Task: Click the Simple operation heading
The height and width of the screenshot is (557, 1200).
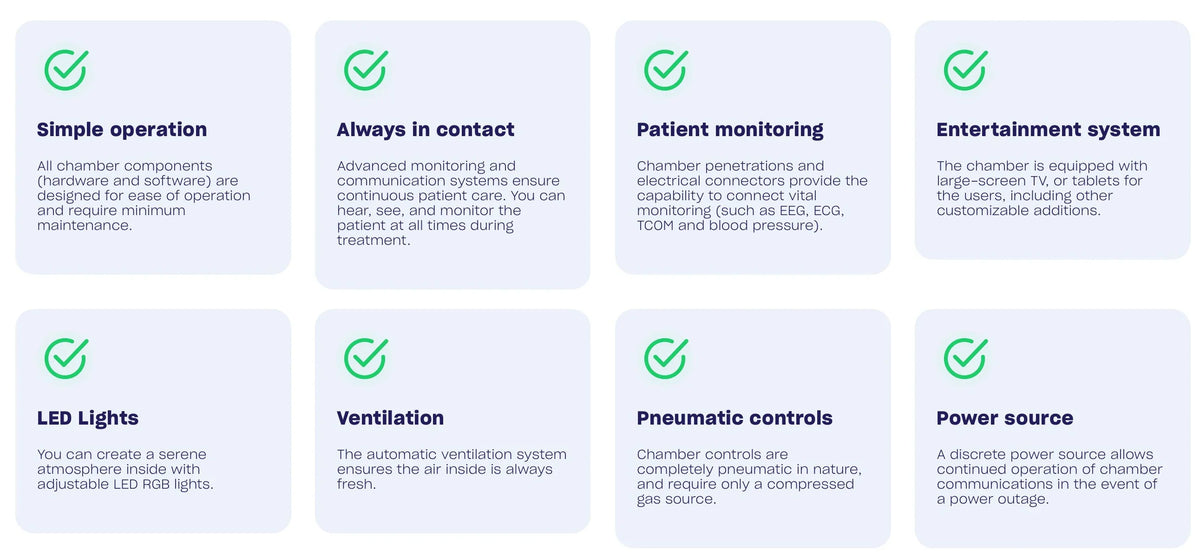Action: point(122,130)
